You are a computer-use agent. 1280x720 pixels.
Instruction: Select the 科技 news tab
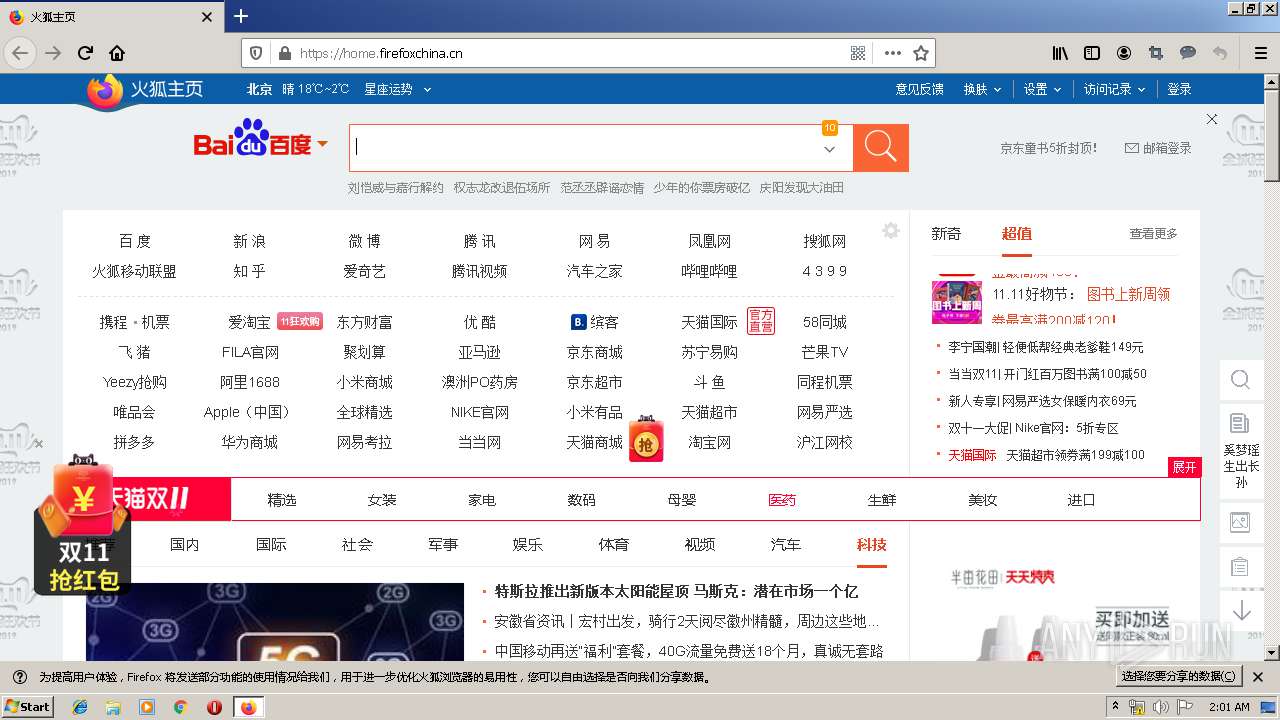(871, 544)
